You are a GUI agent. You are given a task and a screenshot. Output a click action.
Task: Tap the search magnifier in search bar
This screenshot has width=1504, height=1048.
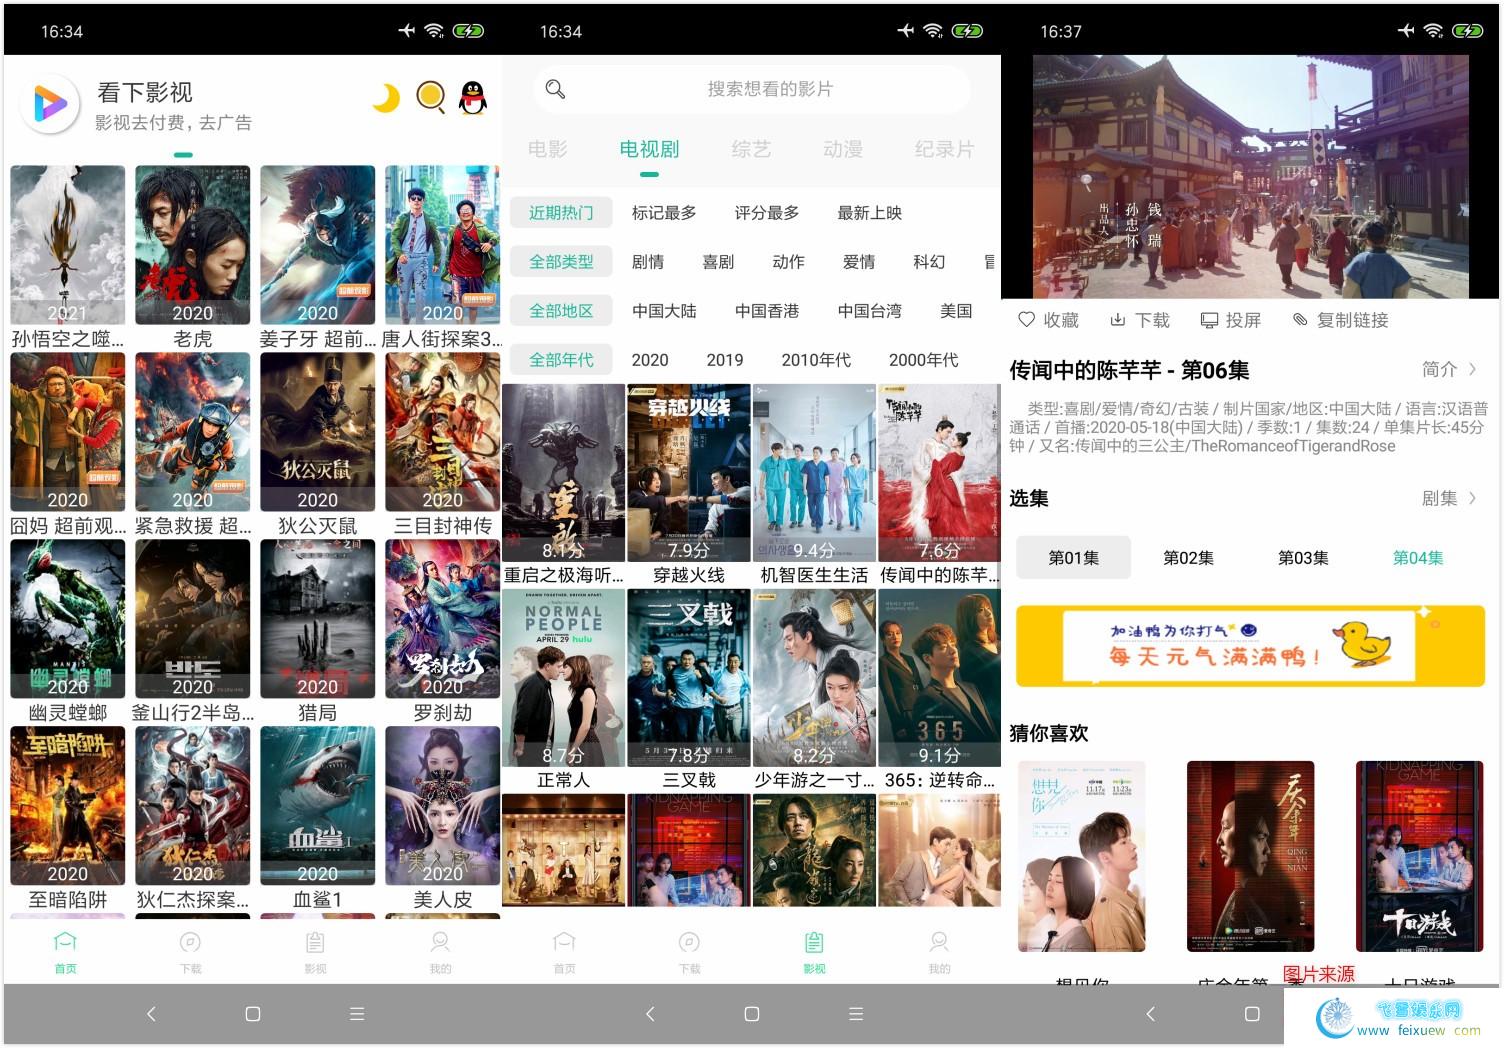555,89
